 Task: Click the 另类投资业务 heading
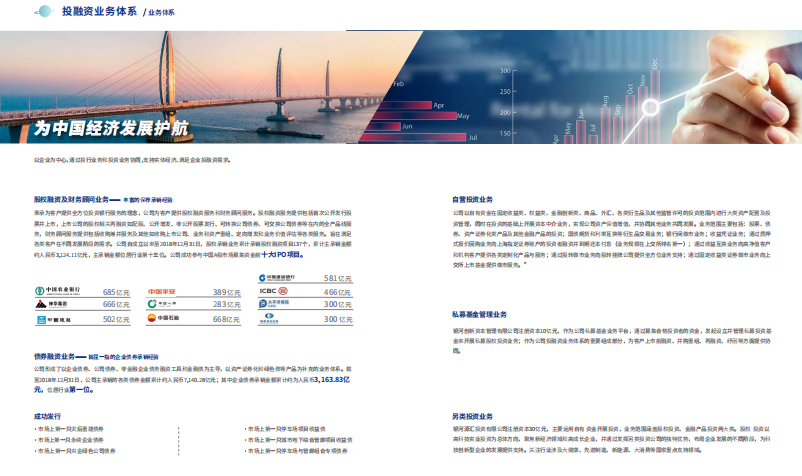[473, 417]
